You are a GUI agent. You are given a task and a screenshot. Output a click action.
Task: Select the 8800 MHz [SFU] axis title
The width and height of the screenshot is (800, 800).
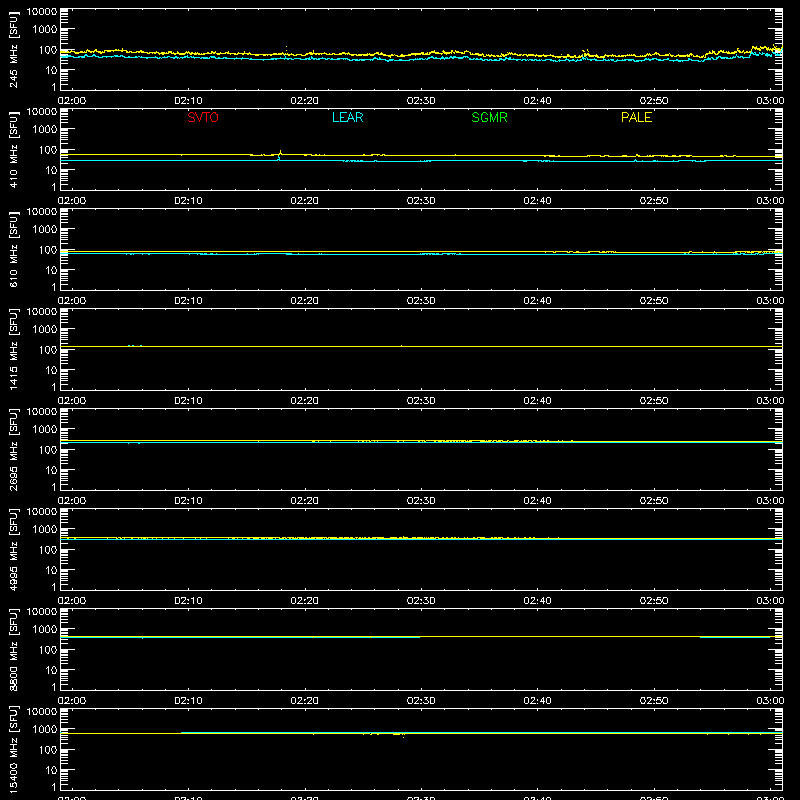[13, 649]
